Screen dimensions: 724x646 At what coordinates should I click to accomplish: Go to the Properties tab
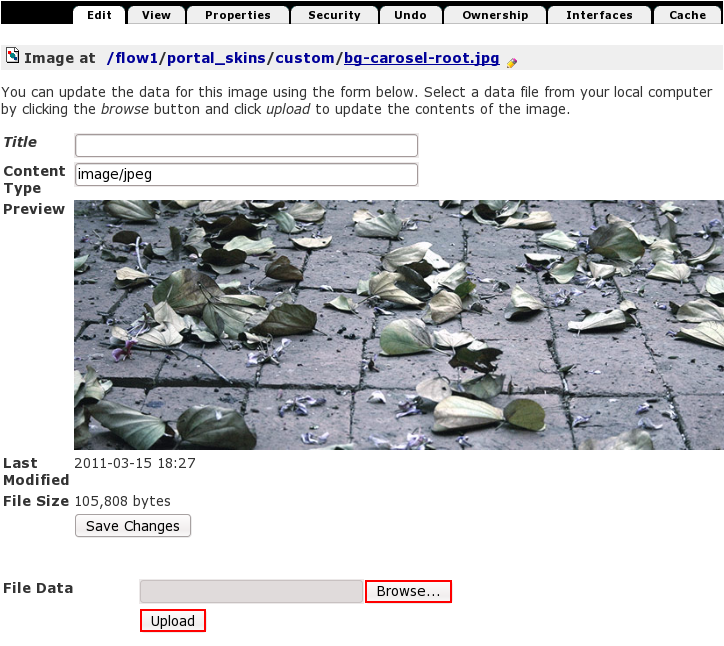pos(238,15)
